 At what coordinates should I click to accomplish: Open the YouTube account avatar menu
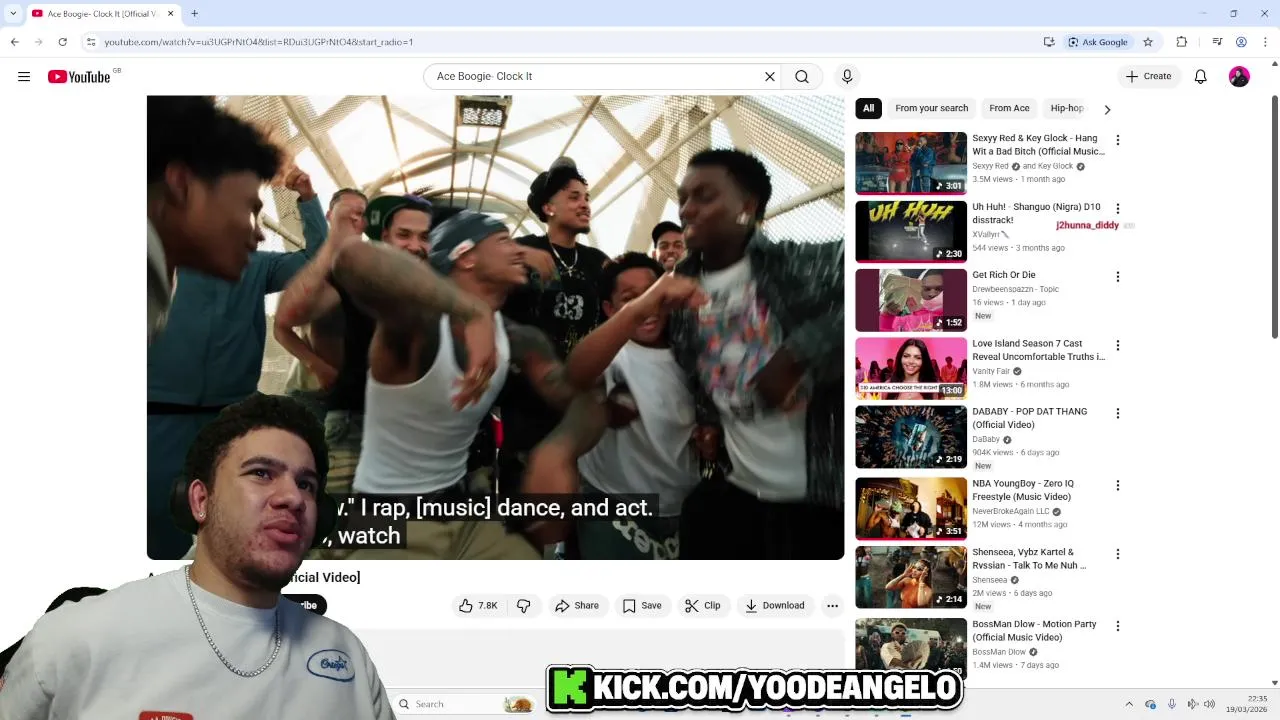pyautogui.click(x=1239, y=76)
